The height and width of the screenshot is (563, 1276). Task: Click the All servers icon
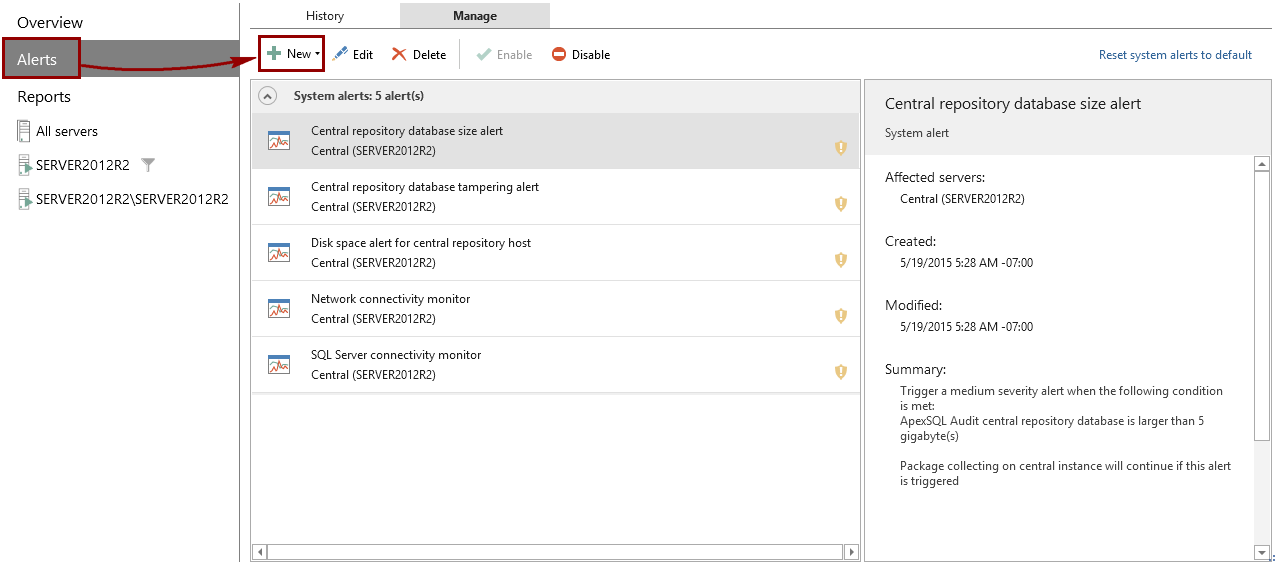click(24, 131)
